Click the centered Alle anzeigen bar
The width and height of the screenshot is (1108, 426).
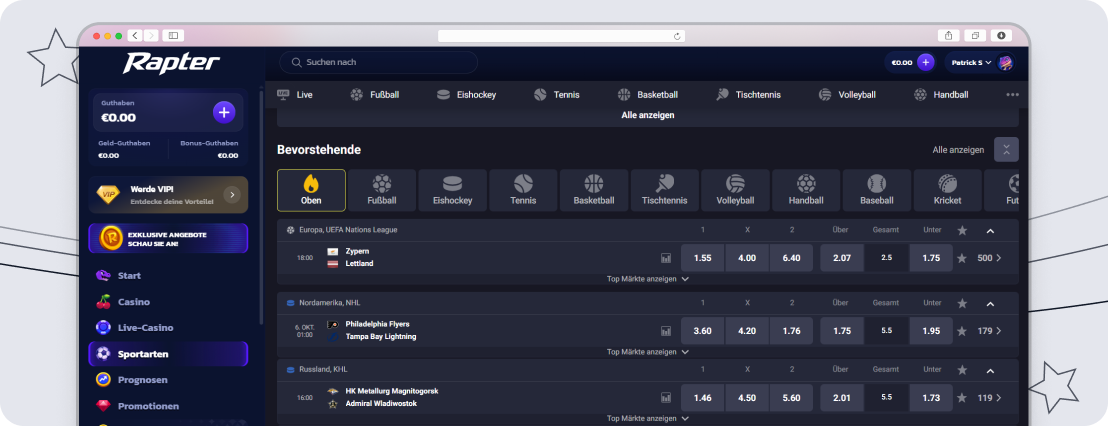click(x=648, y=115)
